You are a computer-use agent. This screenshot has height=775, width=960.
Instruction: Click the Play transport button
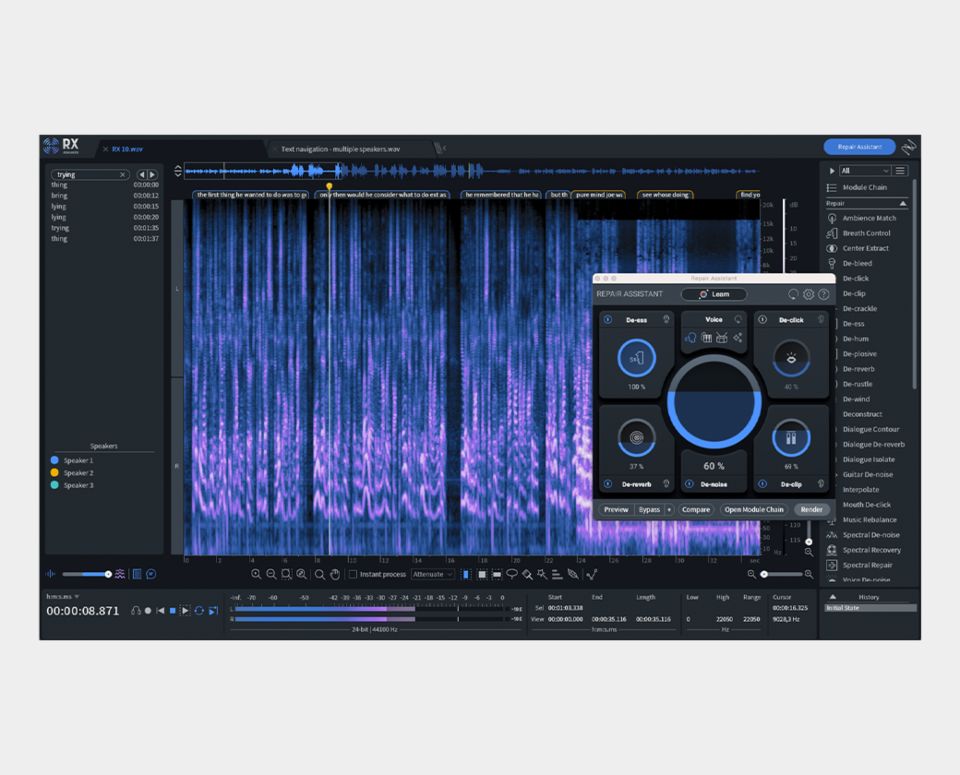point(185,610)
